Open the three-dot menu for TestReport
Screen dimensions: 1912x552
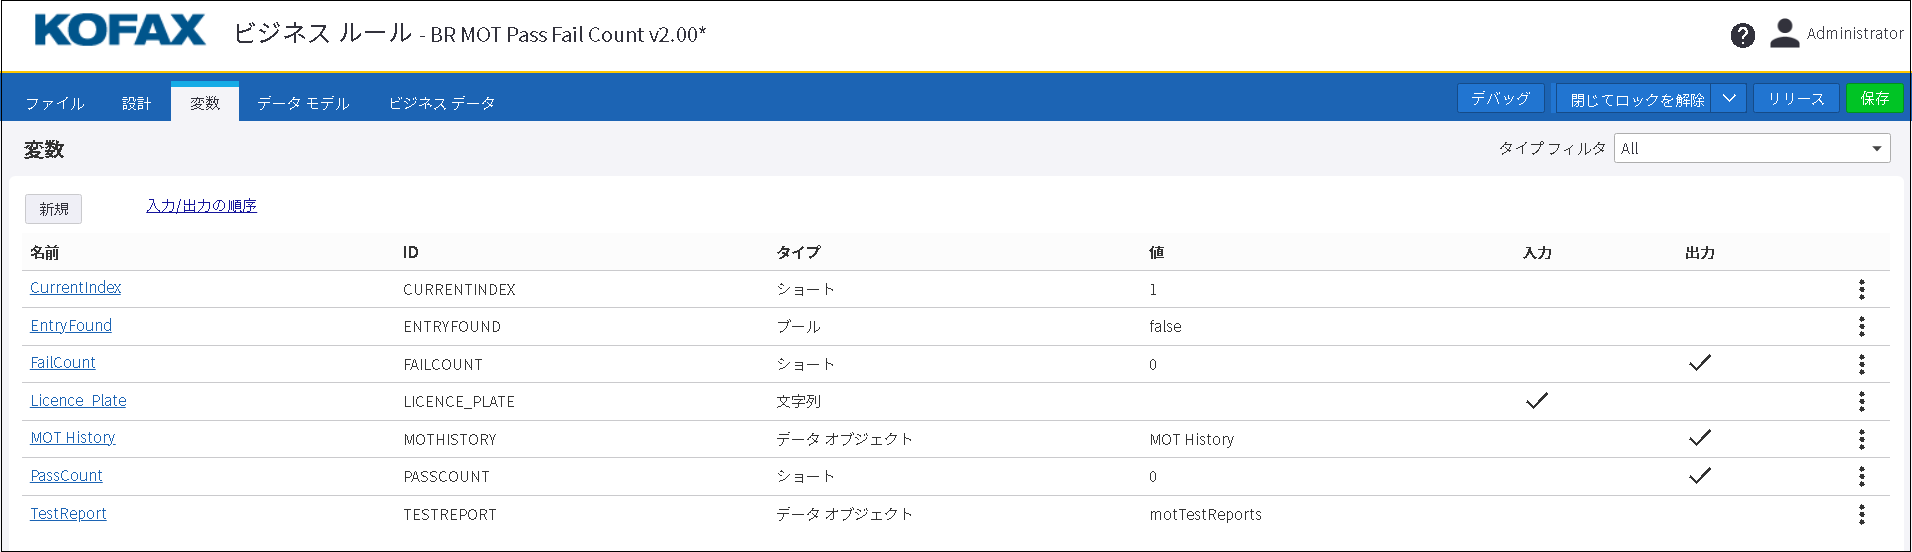[1861, 514]
